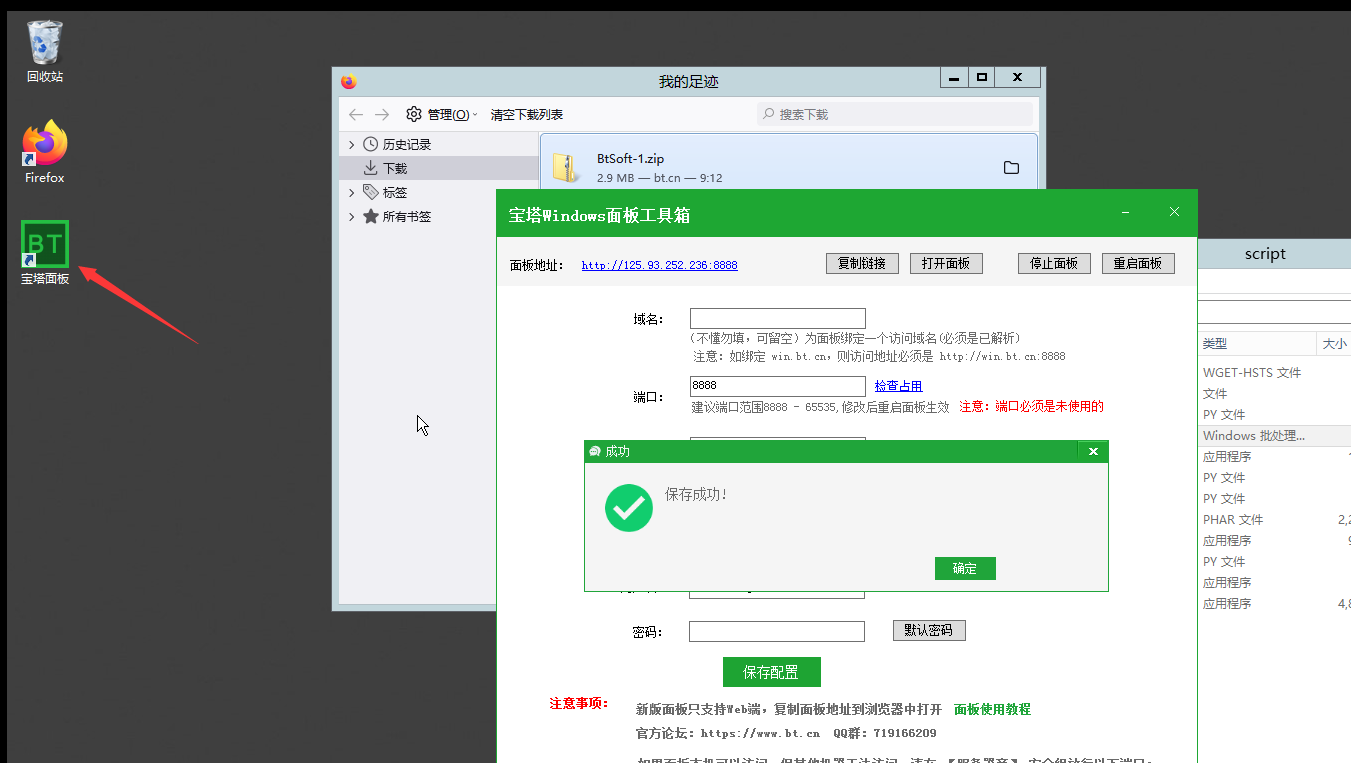
Task: Maximize the 我的足迹 window
Action: pos(982,77)
